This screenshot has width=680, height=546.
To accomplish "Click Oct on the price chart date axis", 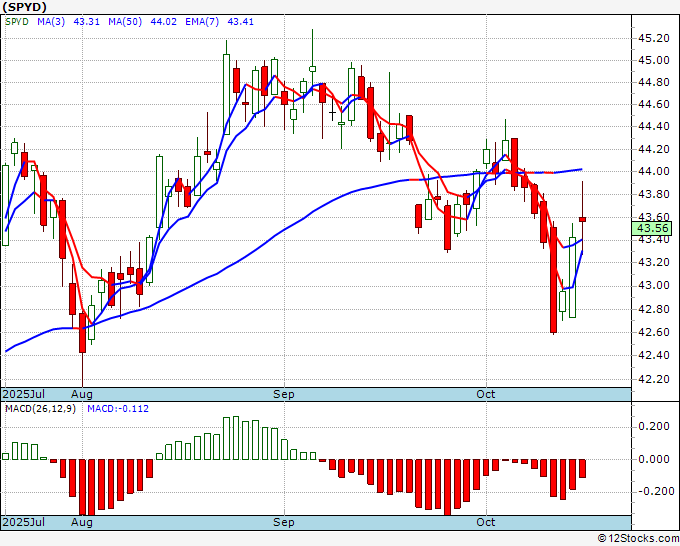I will [x=485, y=394].
